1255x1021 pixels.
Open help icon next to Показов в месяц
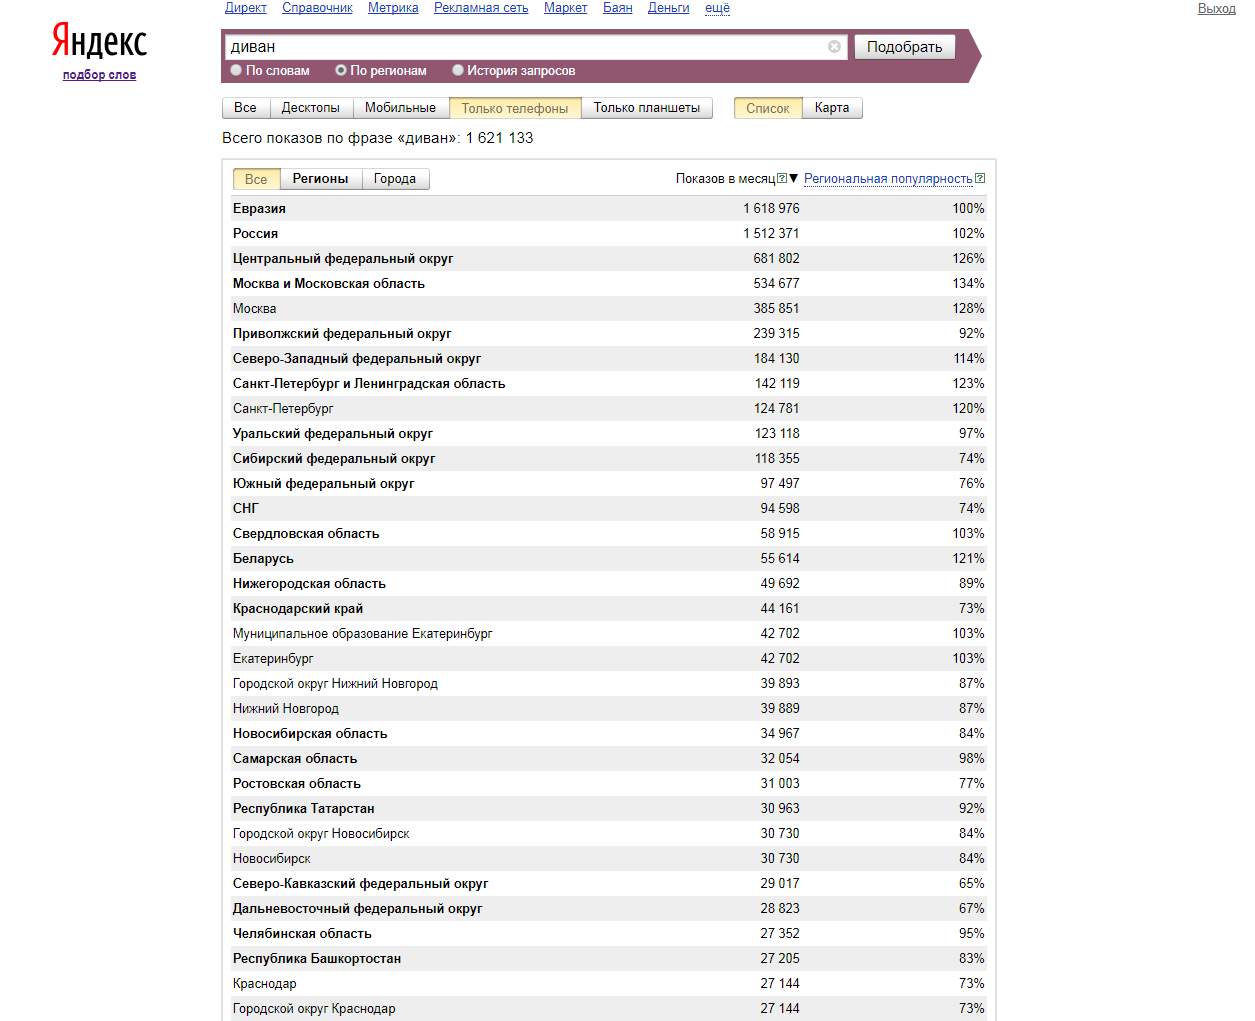pos(782,179)
